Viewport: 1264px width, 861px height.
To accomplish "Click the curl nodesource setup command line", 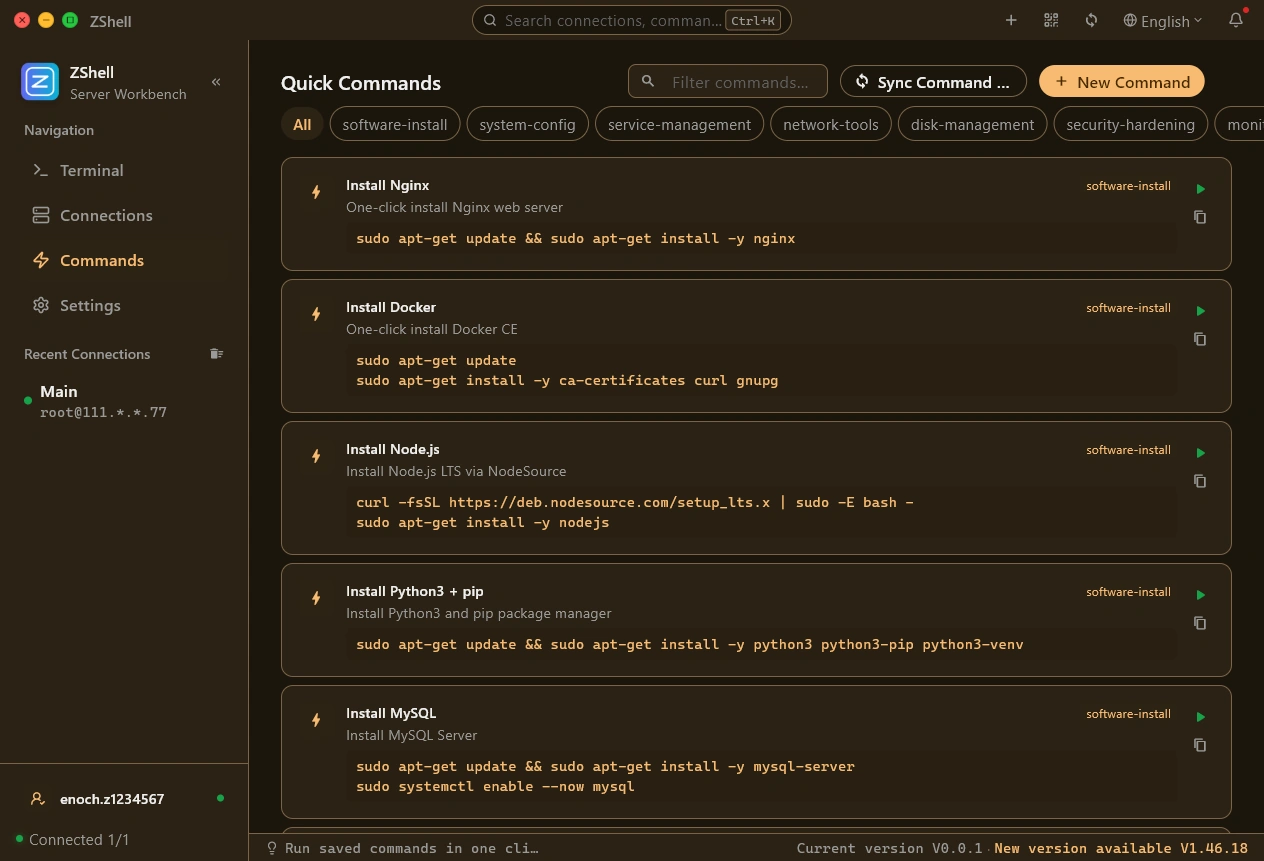I will click(x=635, y=502).
